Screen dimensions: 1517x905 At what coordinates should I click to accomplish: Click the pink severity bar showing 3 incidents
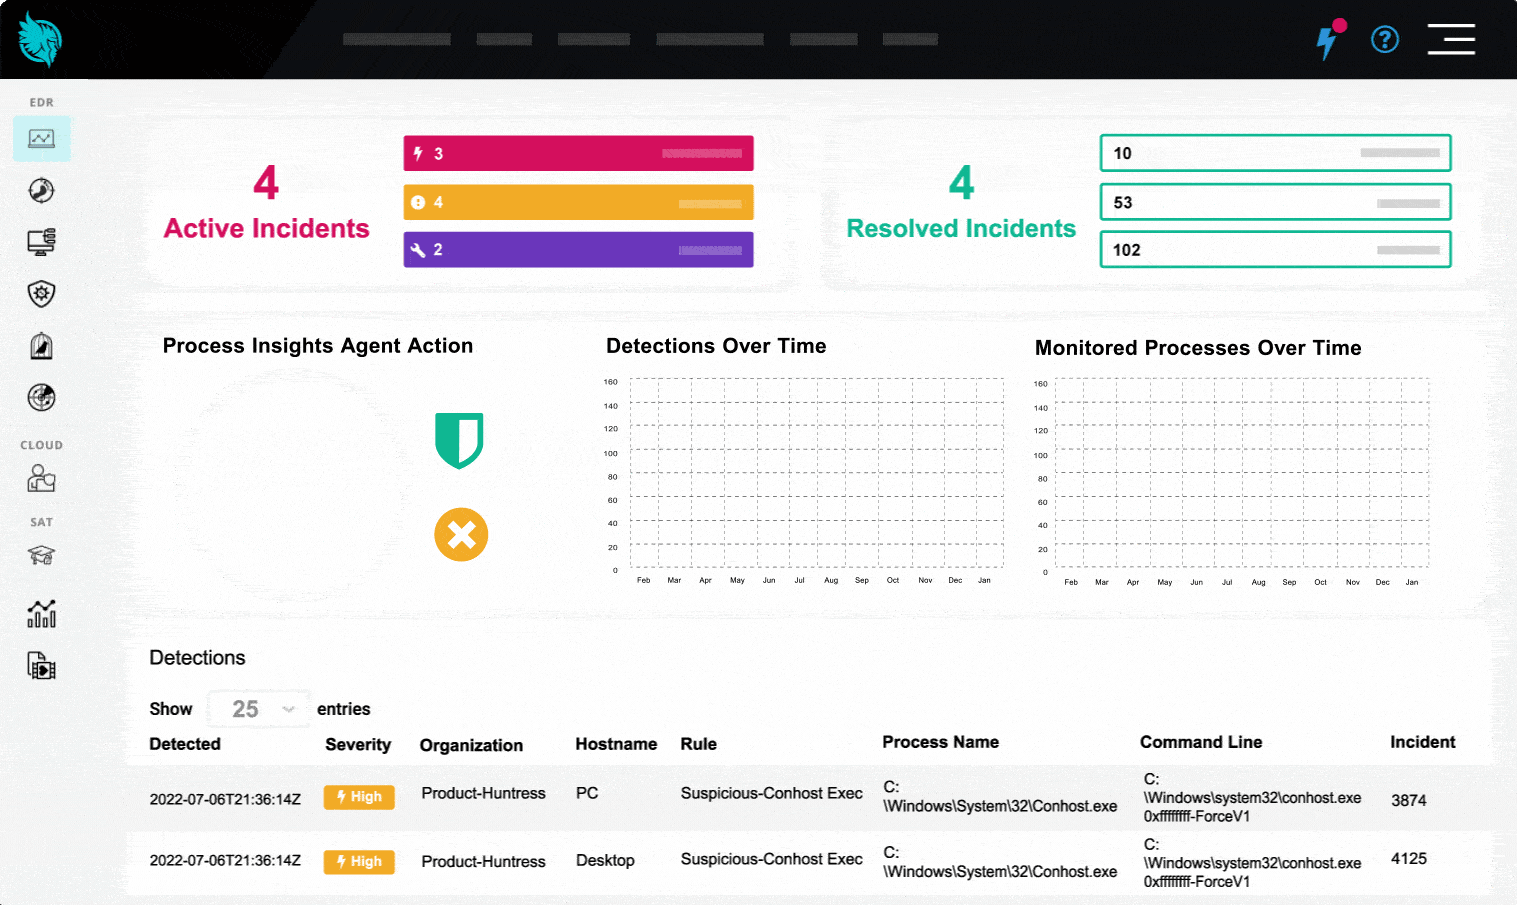tap(578, 153)
